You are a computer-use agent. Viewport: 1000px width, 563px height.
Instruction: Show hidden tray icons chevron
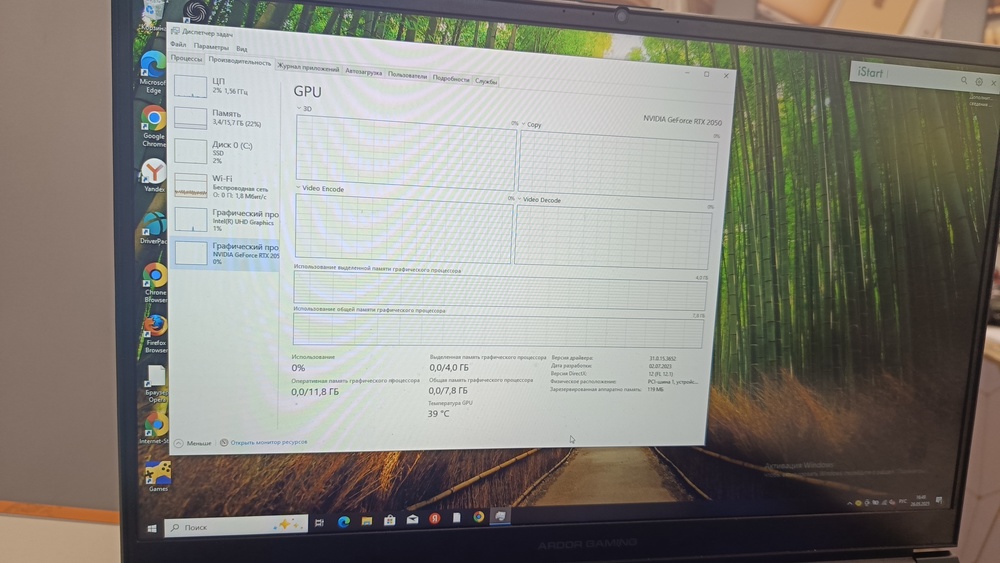849,504
